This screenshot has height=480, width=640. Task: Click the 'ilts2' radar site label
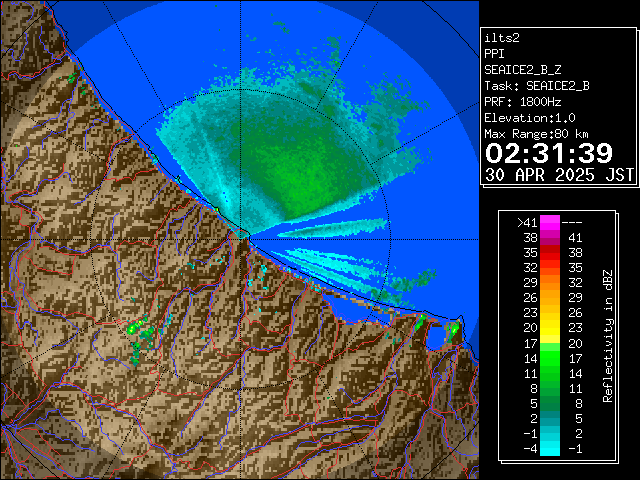click(x=502, y=38)
